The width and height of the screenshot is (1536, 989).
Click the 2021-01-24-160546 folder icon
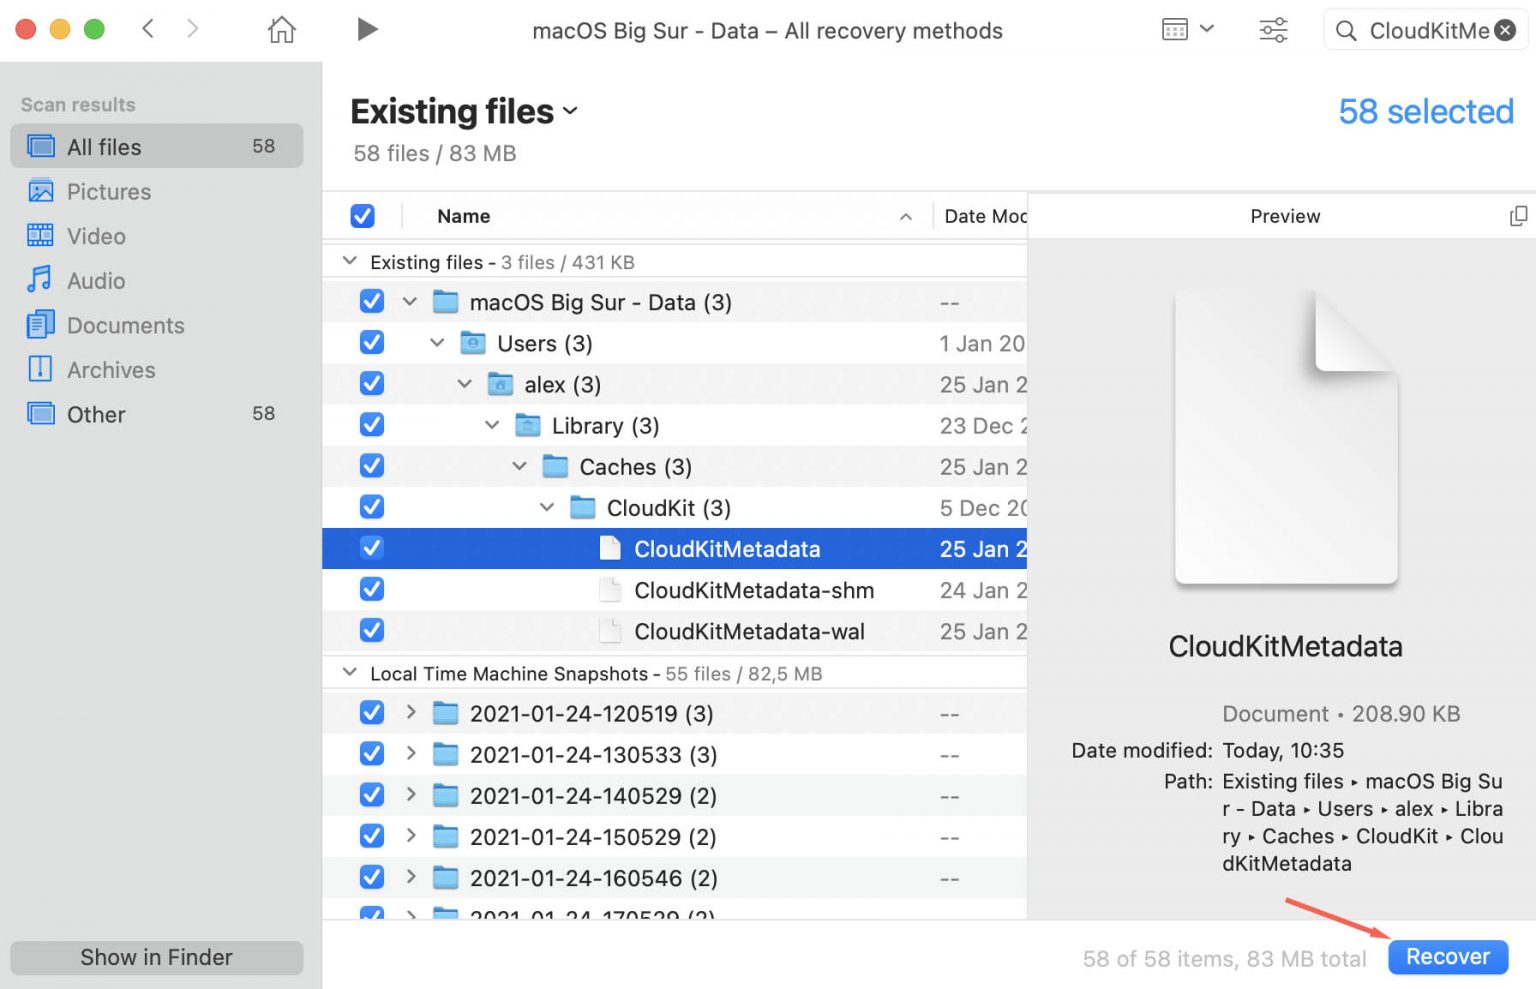pyautogui.click(x=445, y=877)
